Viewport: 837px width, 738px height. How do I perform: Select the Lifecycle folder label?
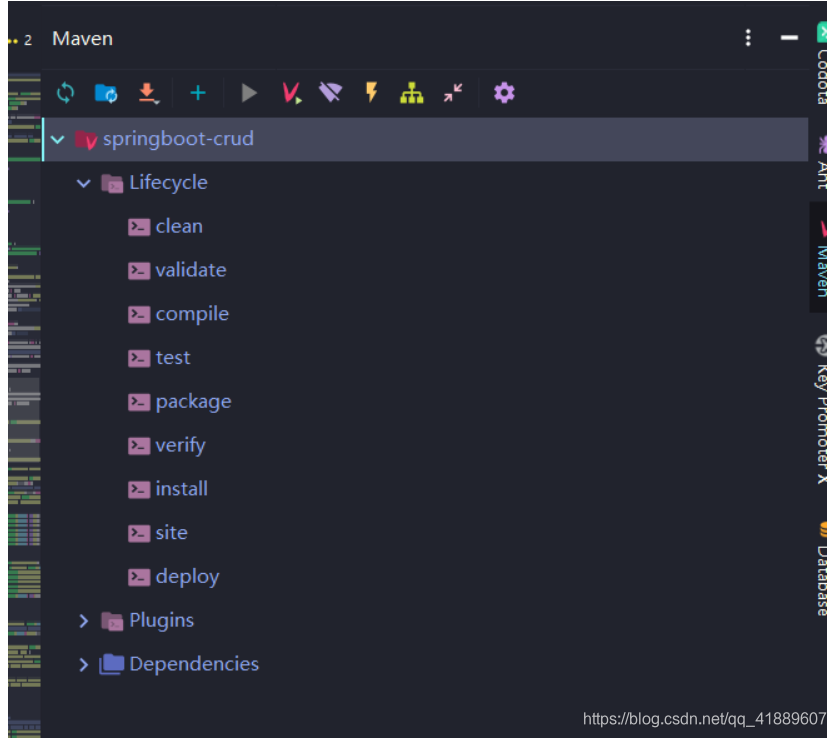168,182
